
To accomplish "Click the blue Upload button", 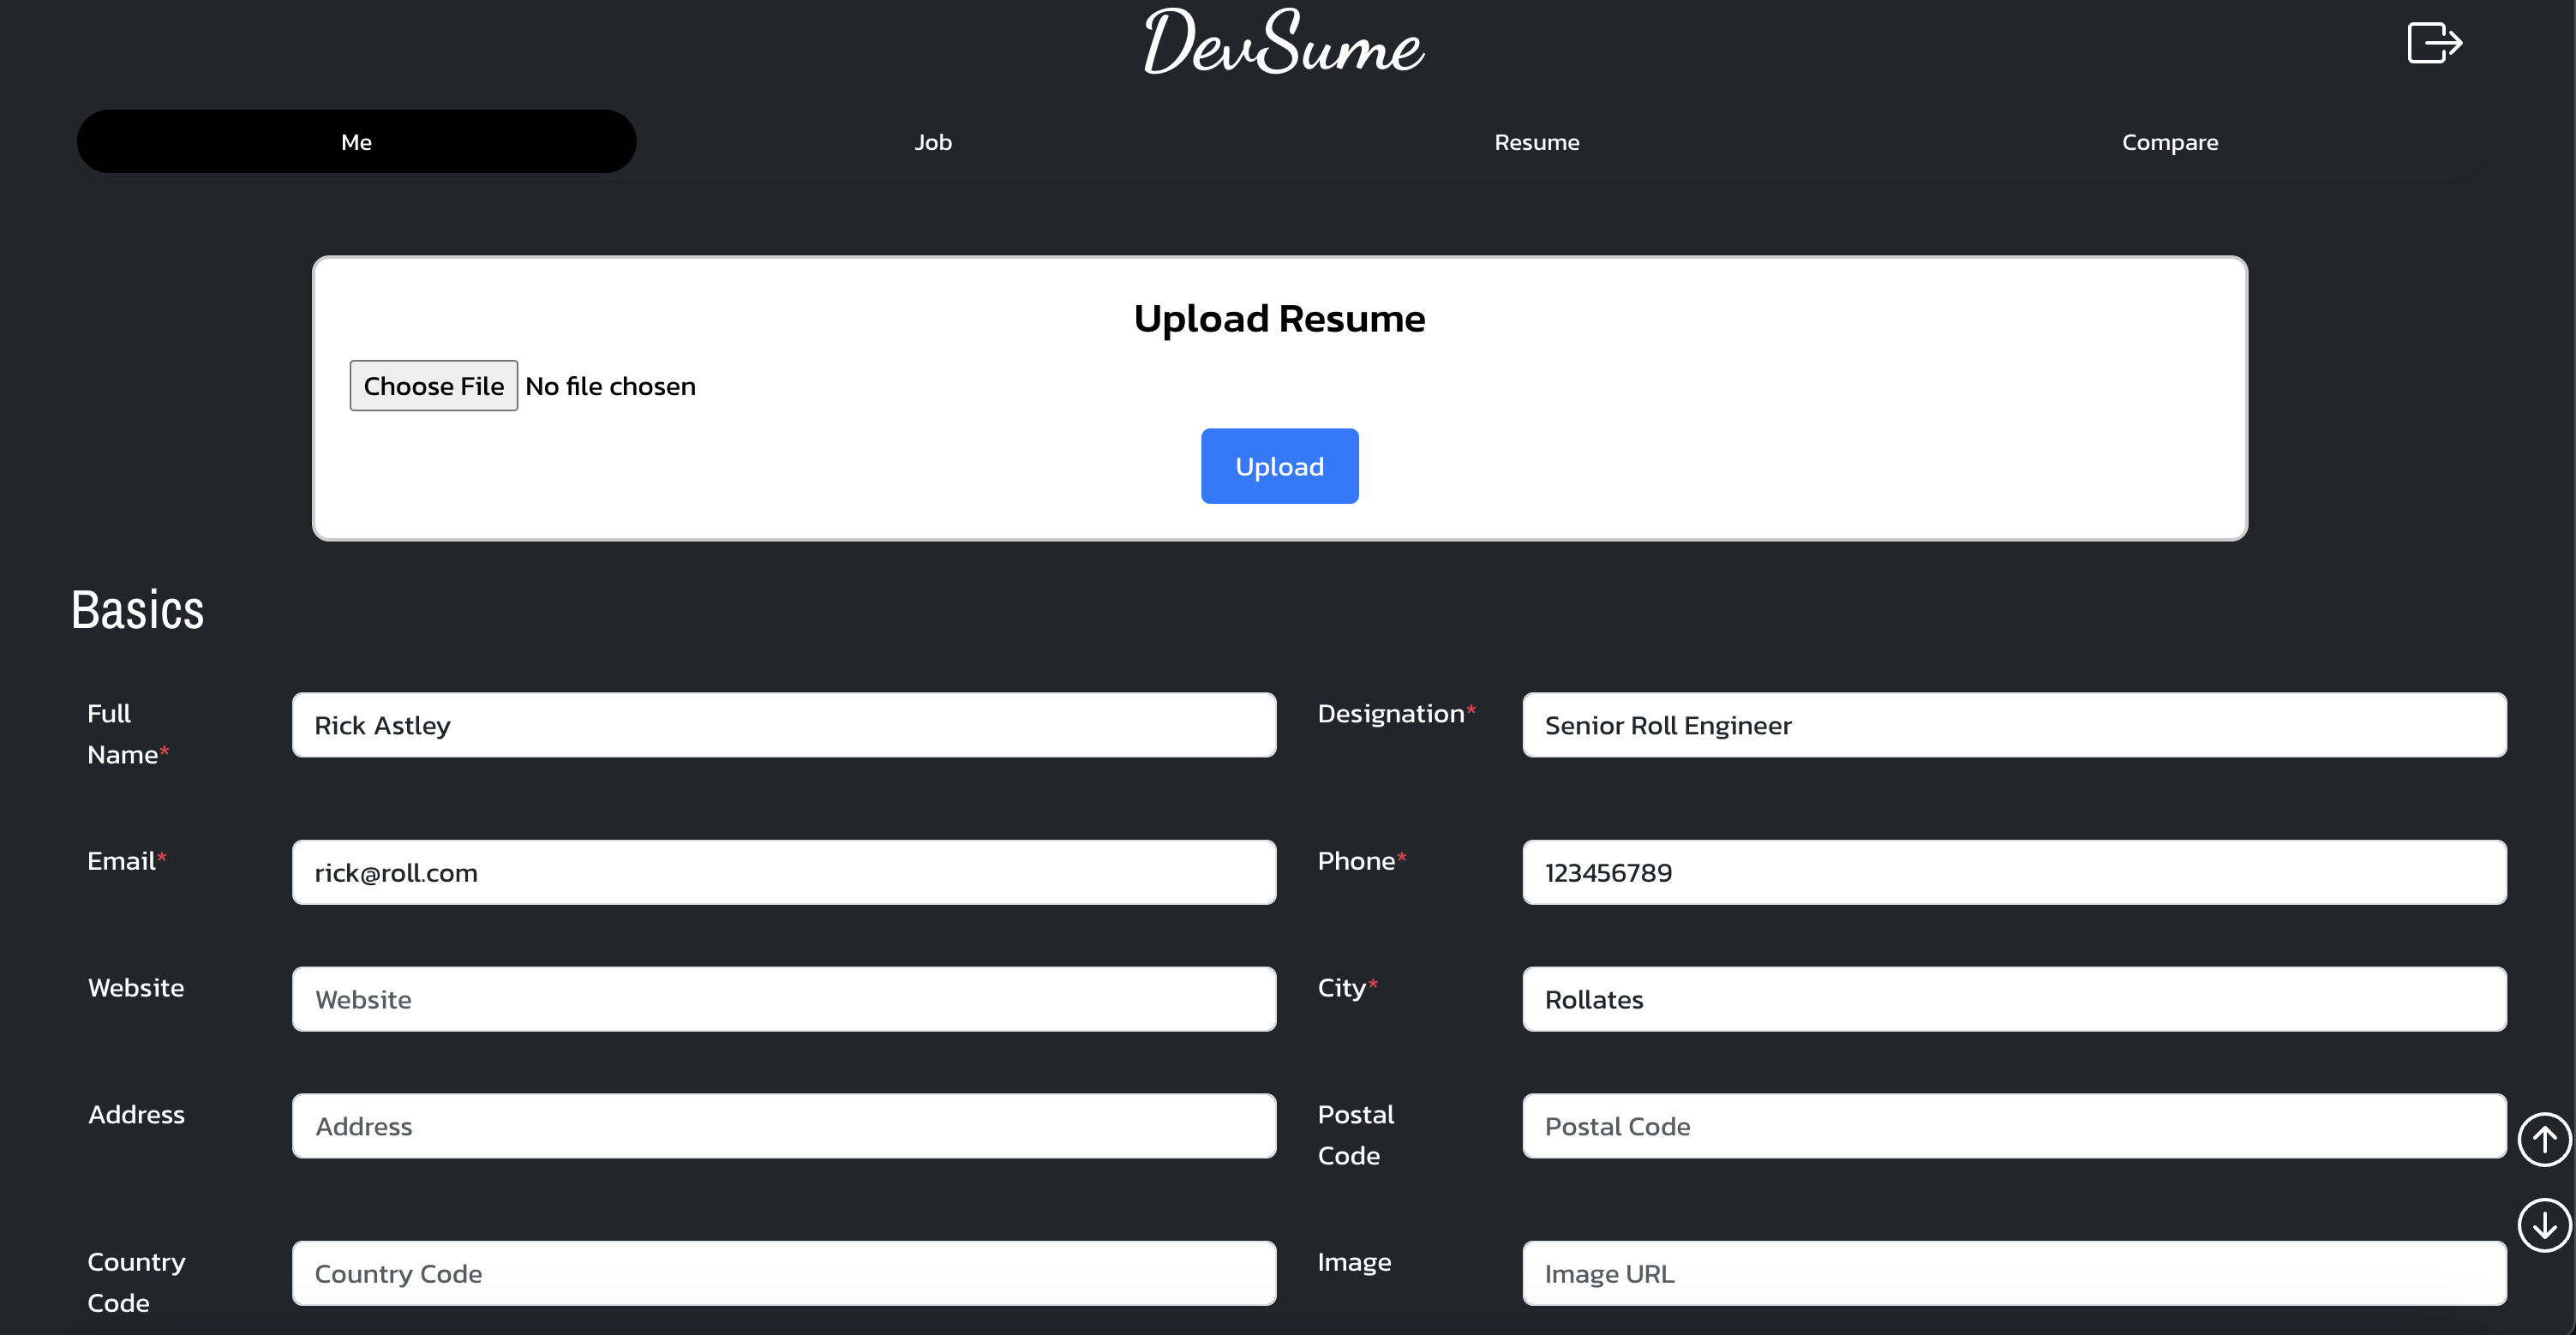I will click(1279, 466).
